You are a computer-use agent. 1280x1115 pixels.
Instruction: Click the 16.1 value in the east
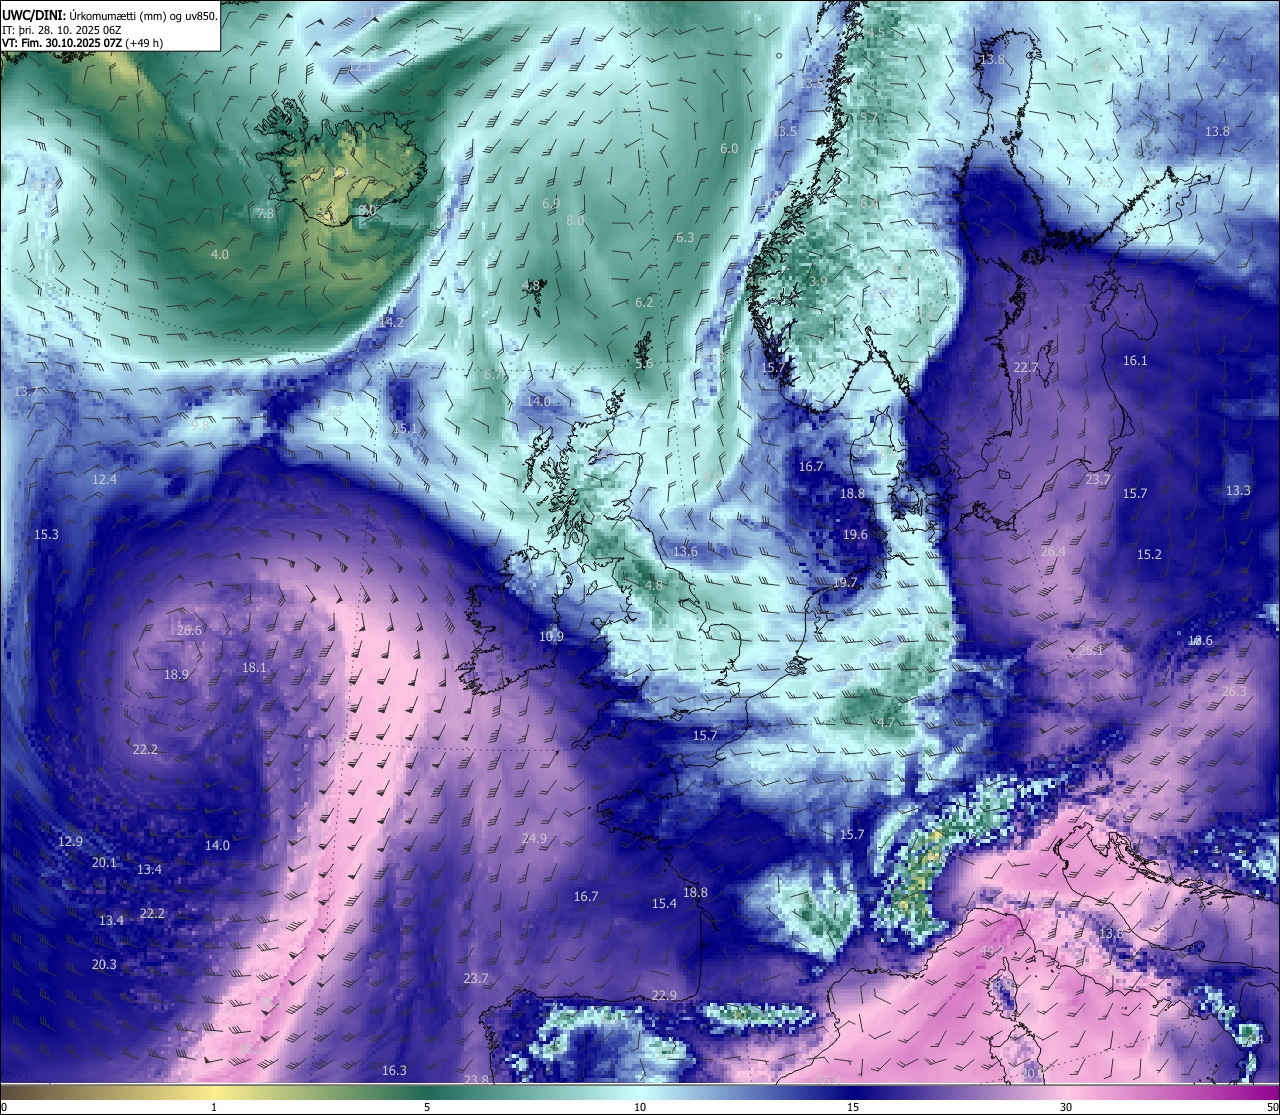[x=1135, y=361]
